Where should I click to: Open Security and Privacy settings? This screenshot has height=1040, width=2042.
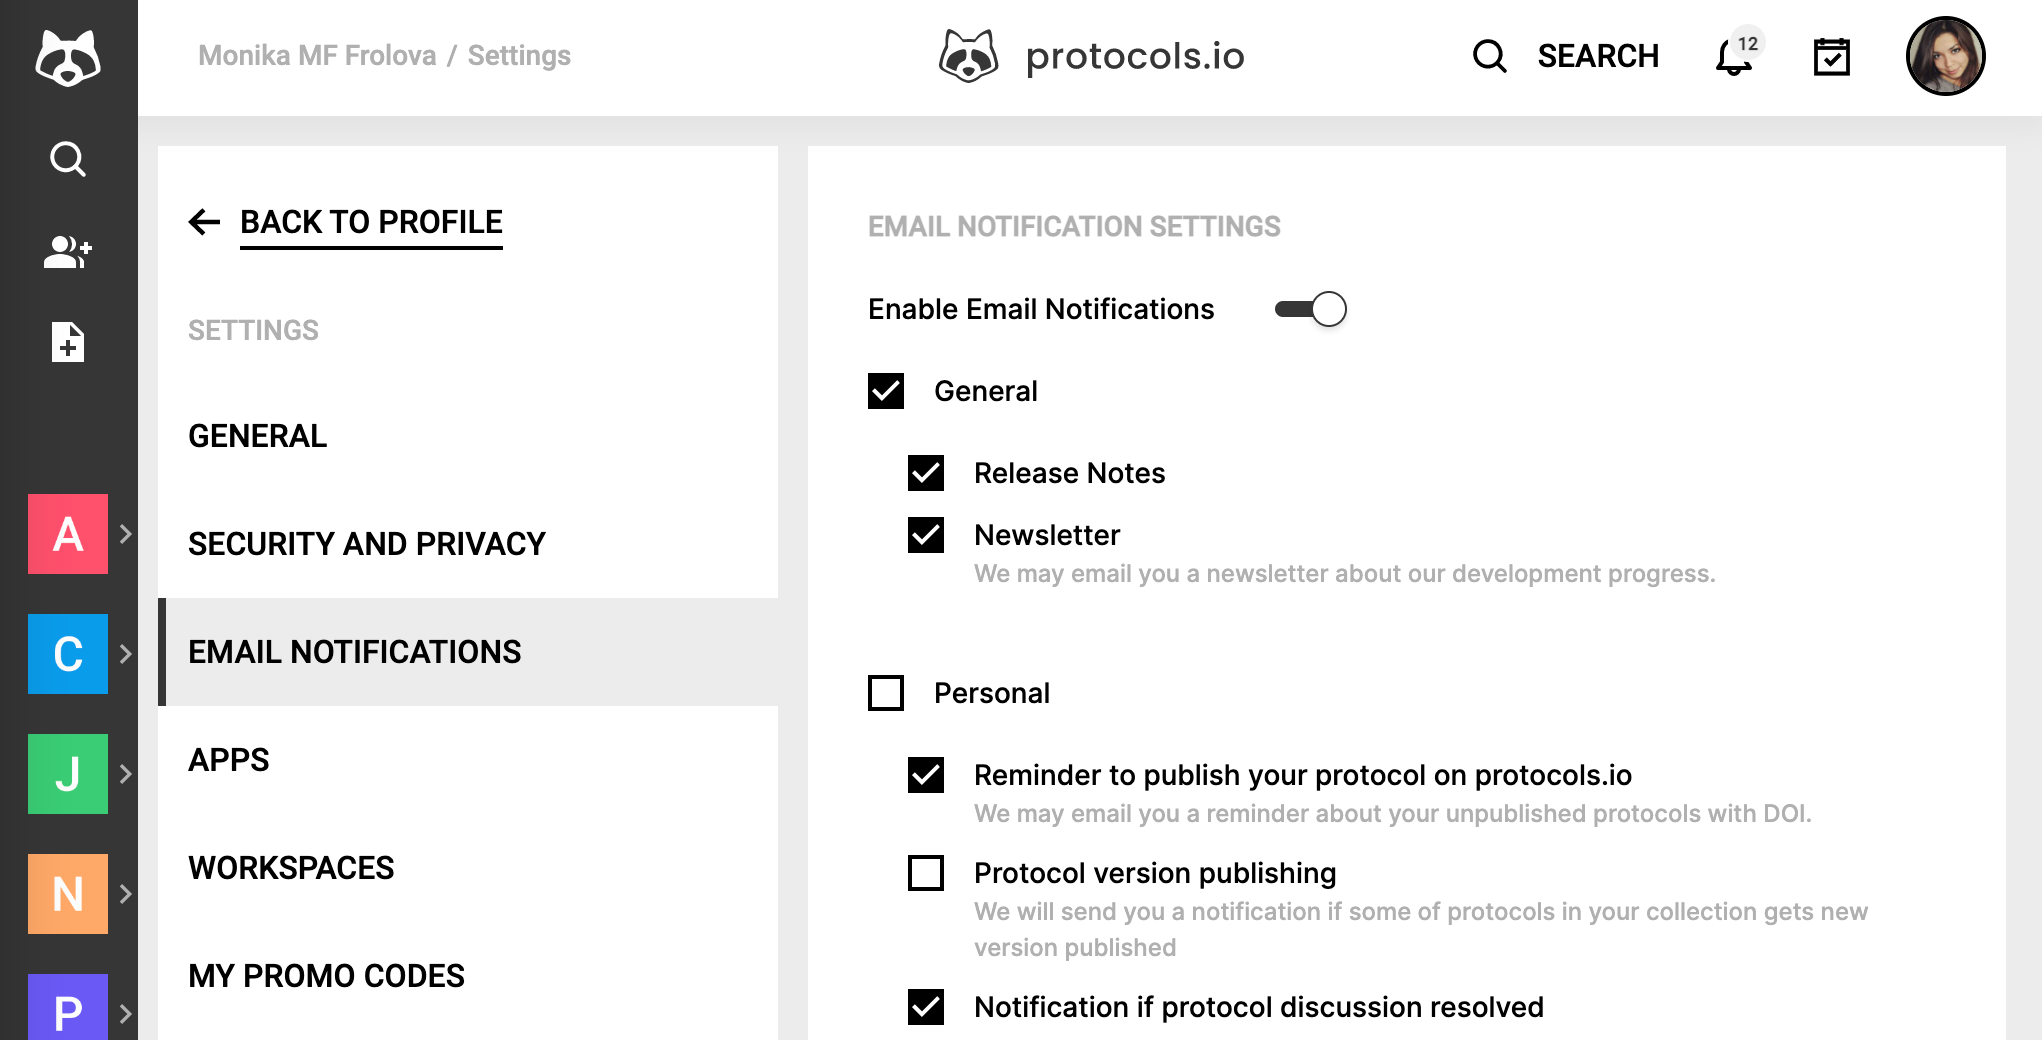[x=367, y=544]
